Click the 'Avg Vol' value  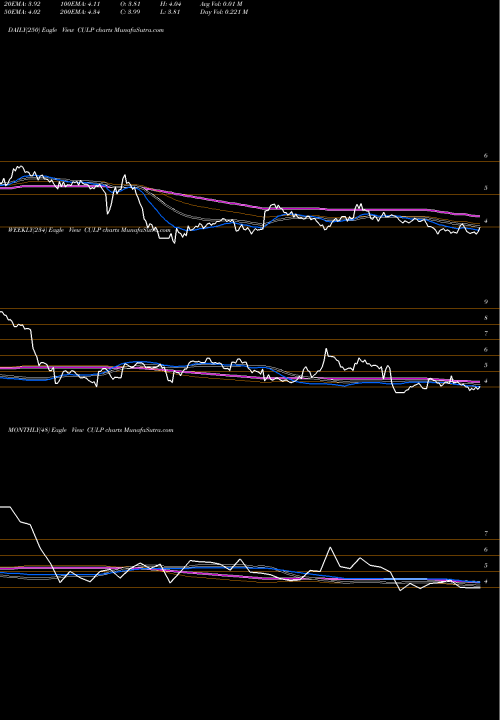(221, 4)
